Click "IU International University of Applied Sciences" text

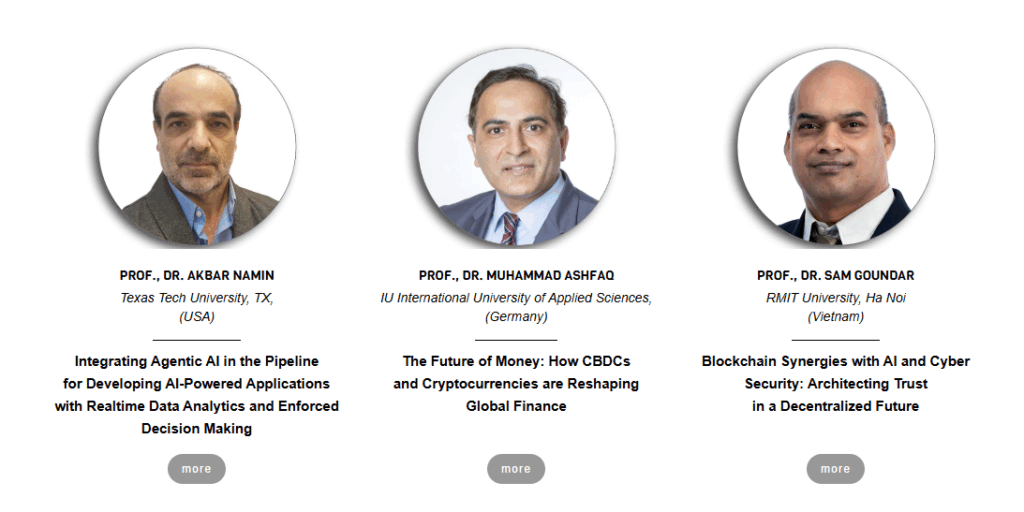pos(516,298)
